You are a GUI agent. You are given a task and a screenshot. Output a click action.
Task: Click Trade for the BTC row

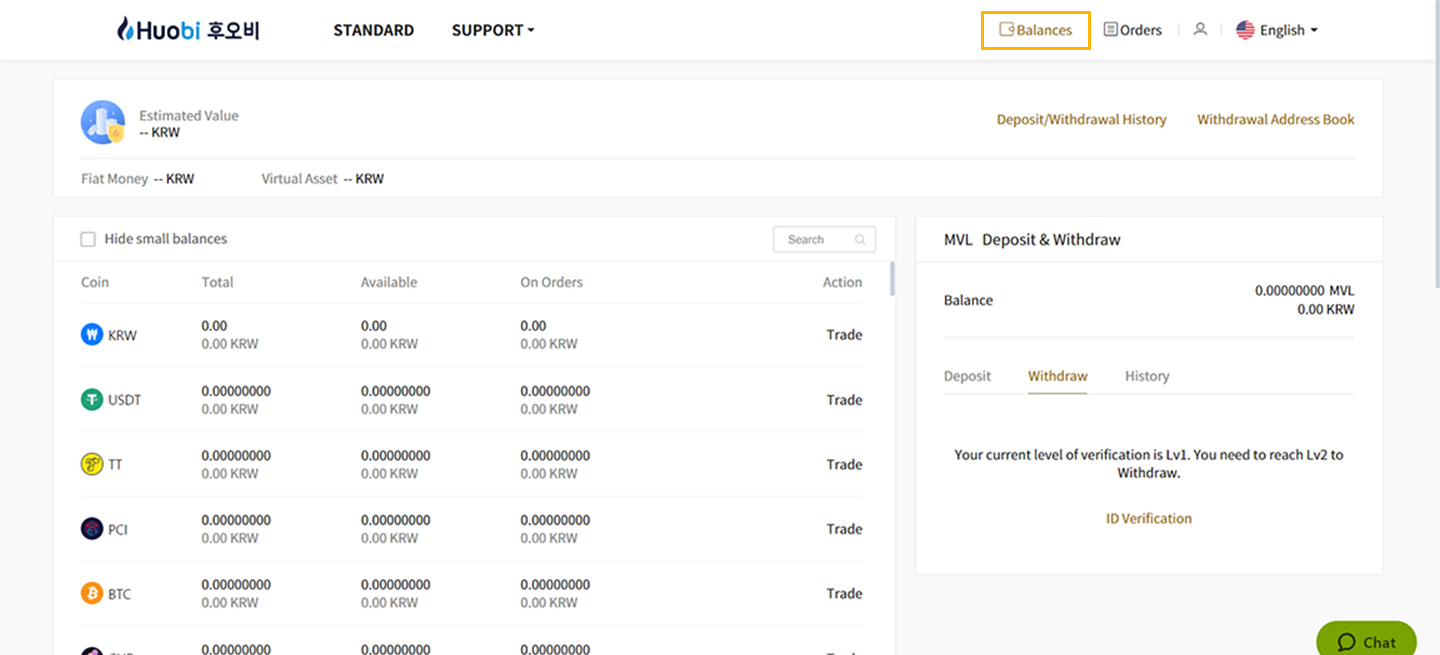coord(844,593)
